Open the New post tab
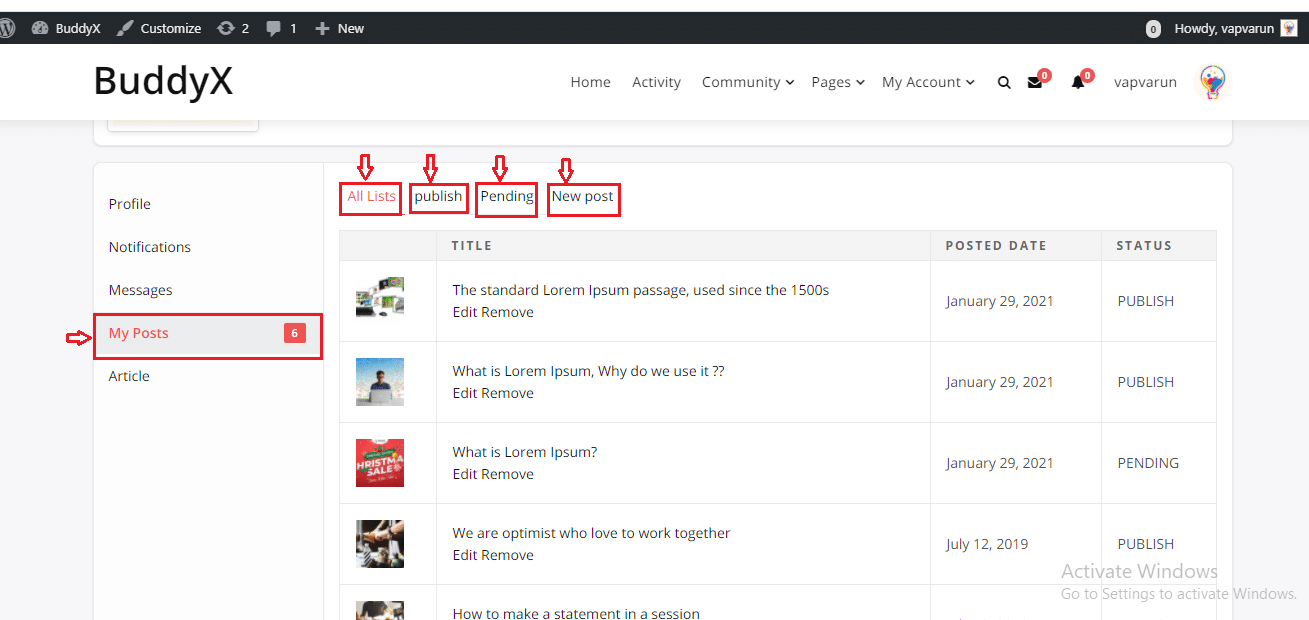This screenshot has height=620, width=1309. pos(583,197)
